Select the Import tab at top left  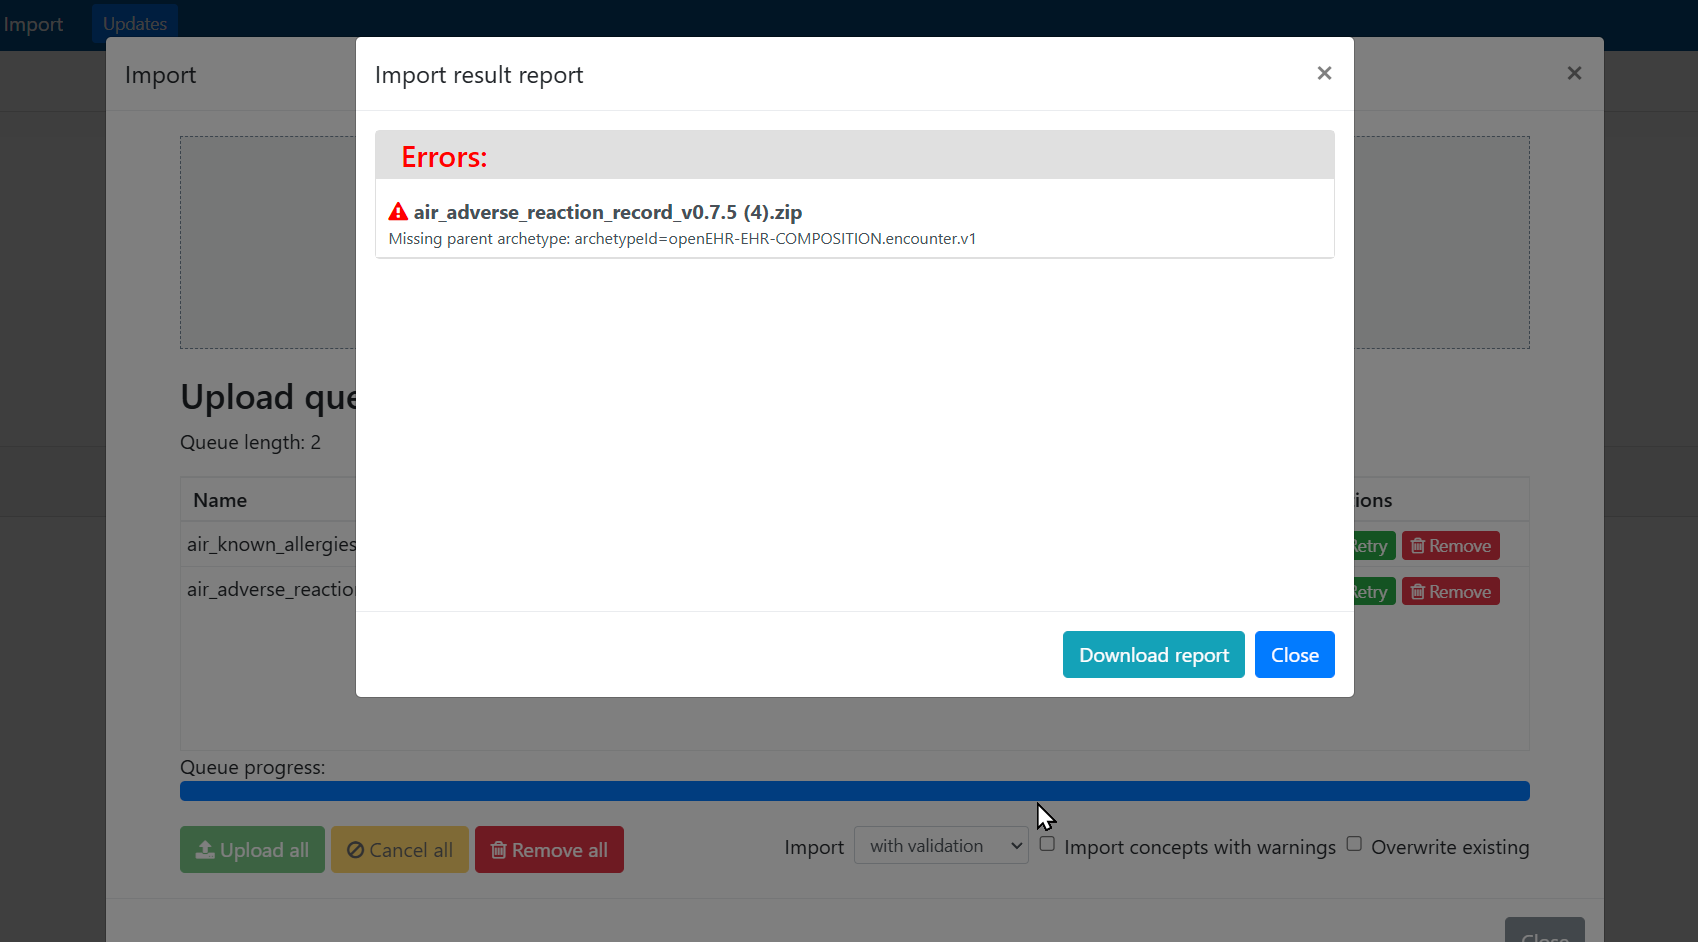tap(33, 24)
